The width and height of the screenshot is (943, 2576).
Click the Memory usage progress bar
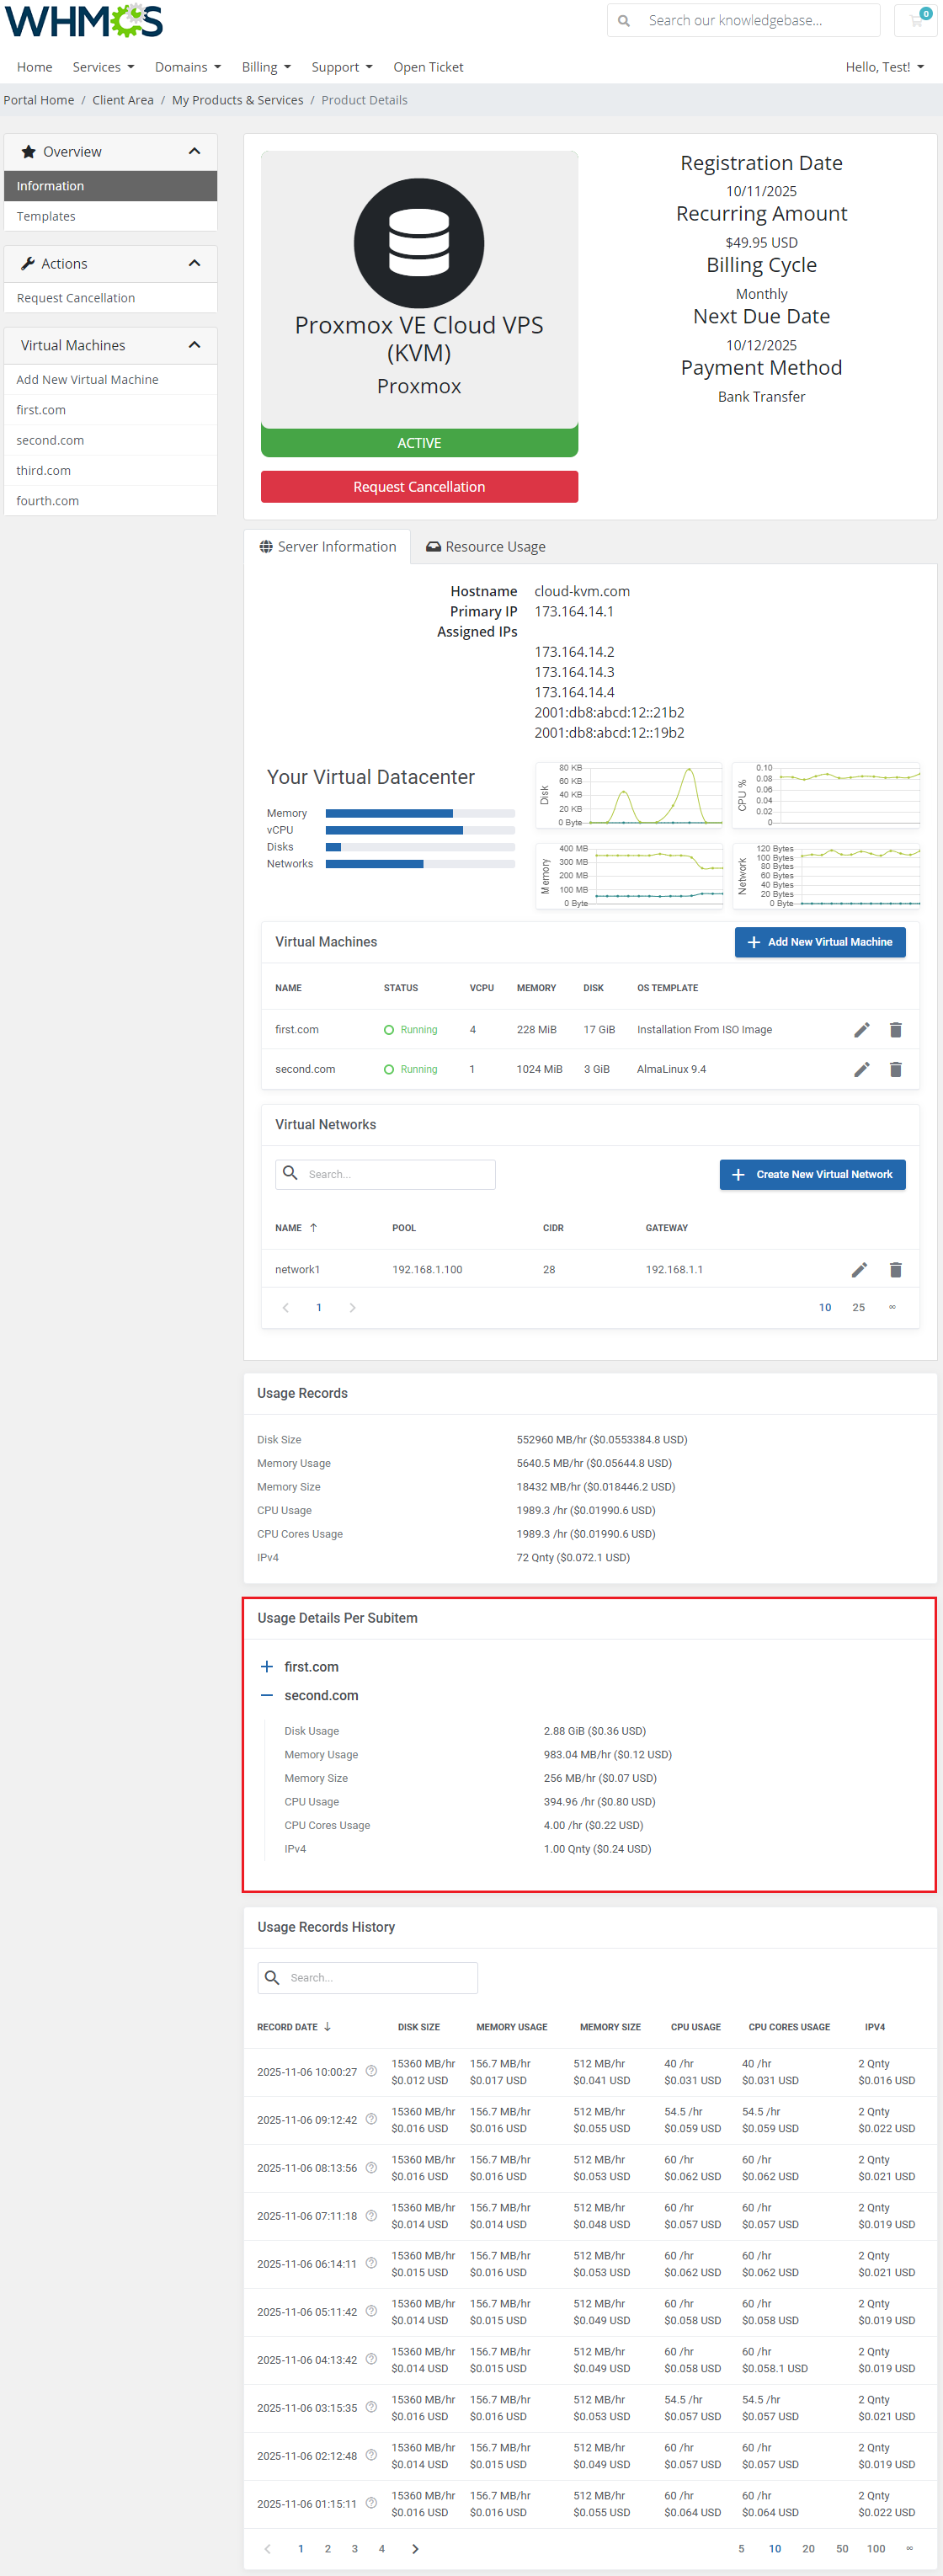(x=420, y=814)
